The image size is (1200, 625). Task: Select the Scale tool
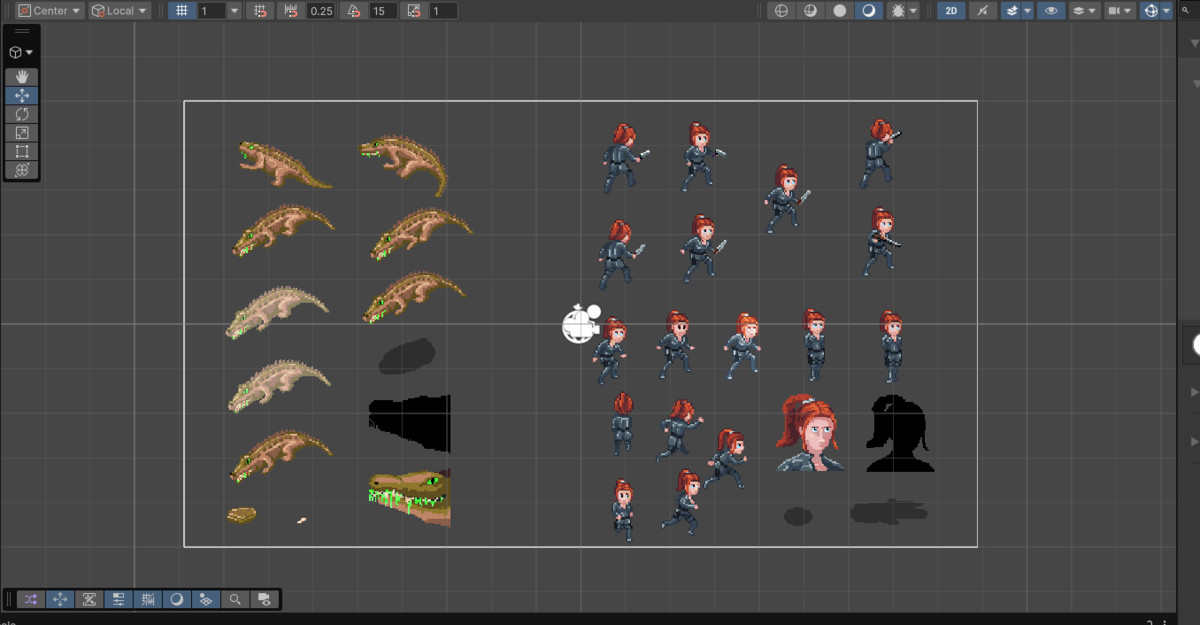click(22, 133)
